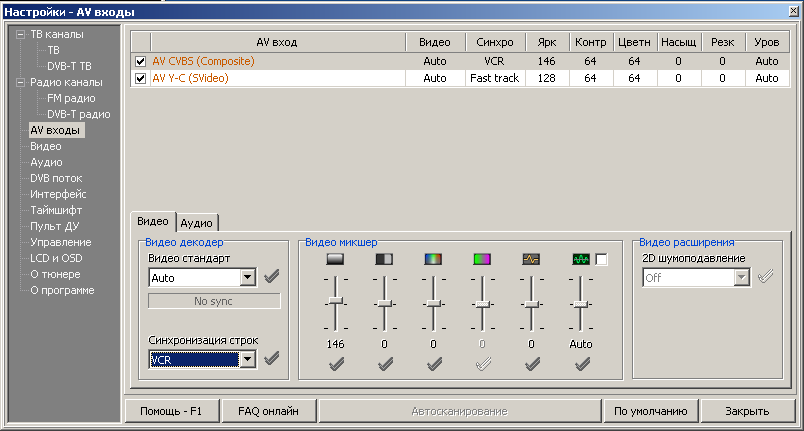The image size is (804, 431).
Task: Click the По умолчанию button
Action: coord(650,411)
